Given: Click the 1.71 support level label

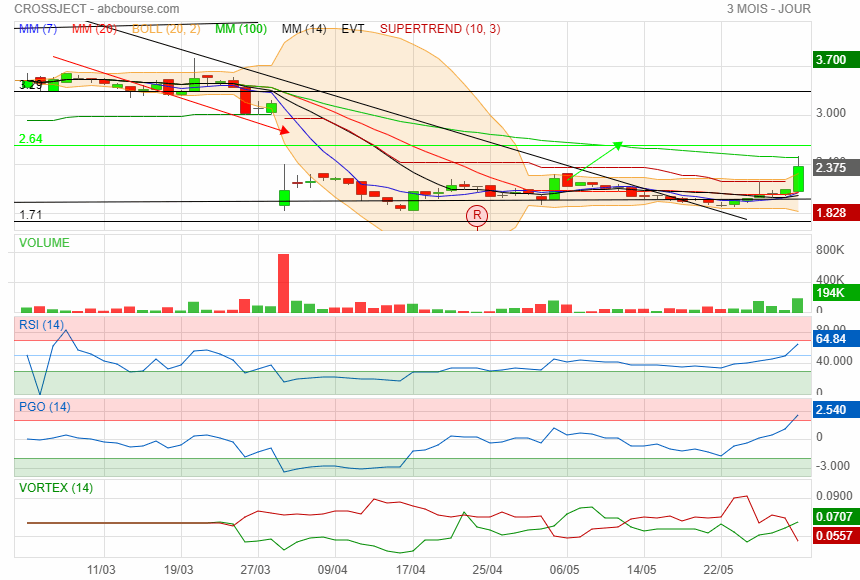Looking at the screenshot, I should pyautogui.click(x=31, y=215).
